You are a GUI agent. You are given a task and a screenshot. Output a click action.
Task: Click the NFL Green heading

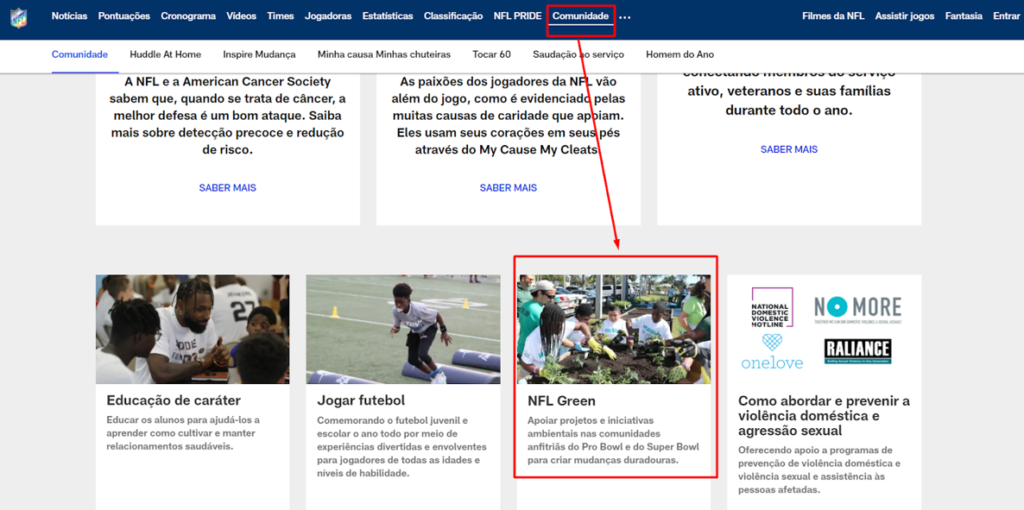(x=562, y=400)
